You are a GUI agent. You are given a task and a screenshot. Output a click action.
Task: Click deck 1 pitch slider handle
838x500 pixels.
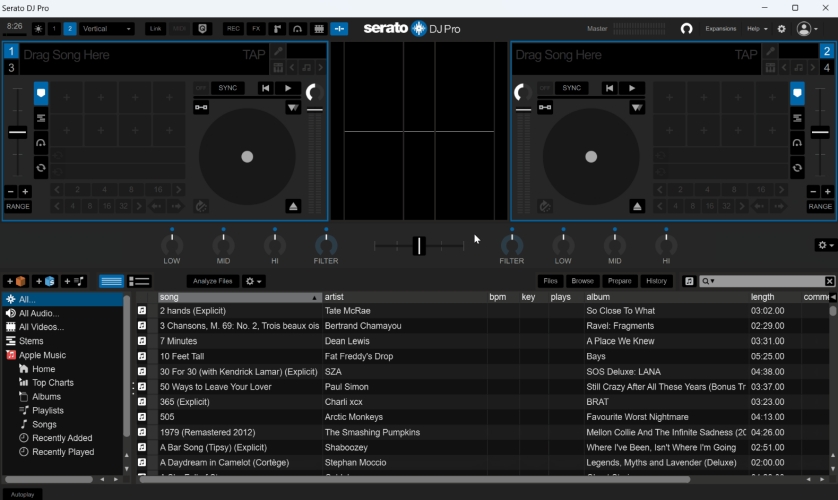pos(18,132)
